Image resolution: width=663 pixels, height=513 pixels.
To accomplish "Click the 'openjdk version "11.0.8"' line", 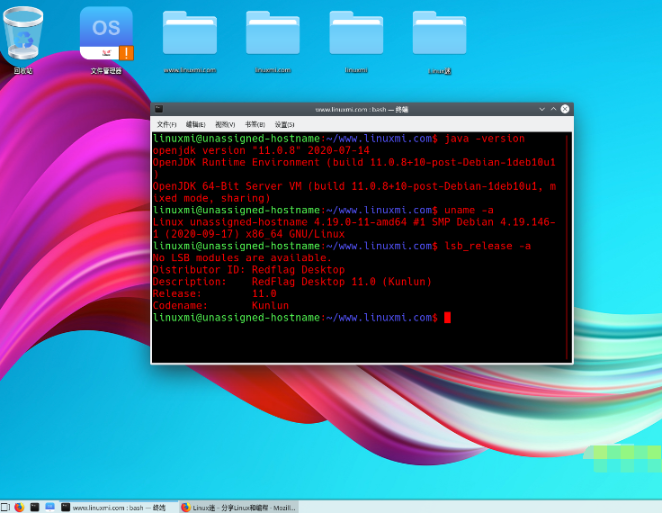I will (261, 151).
